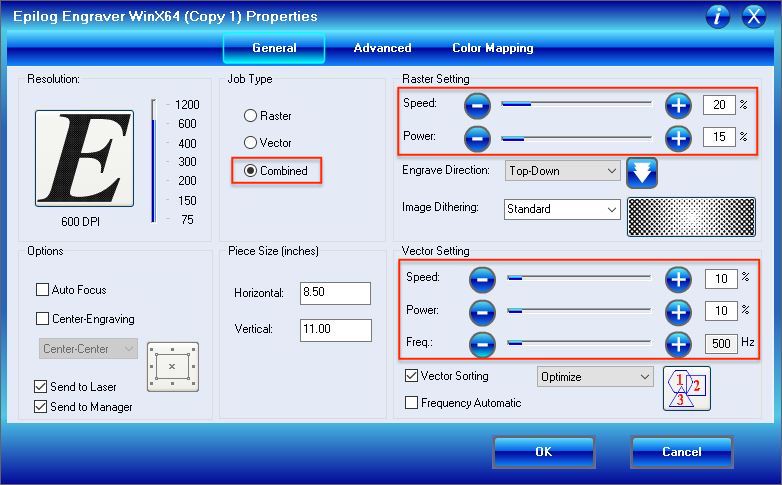Click the Vector Freq. value field 500

tap(721, 344)
